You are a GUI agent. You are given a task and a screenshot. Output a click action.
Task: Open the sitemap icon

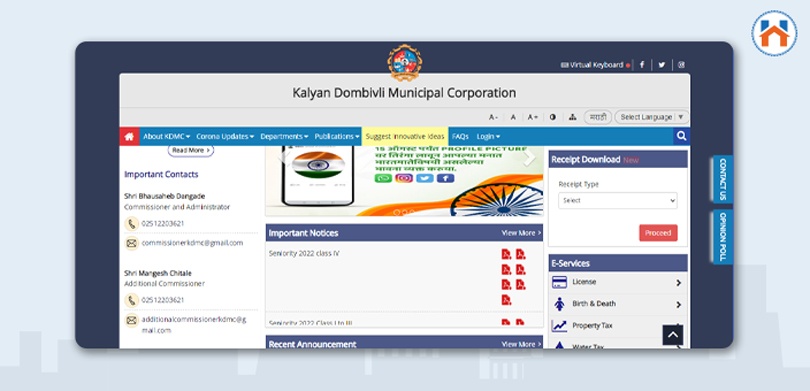[x=572, y=117]
